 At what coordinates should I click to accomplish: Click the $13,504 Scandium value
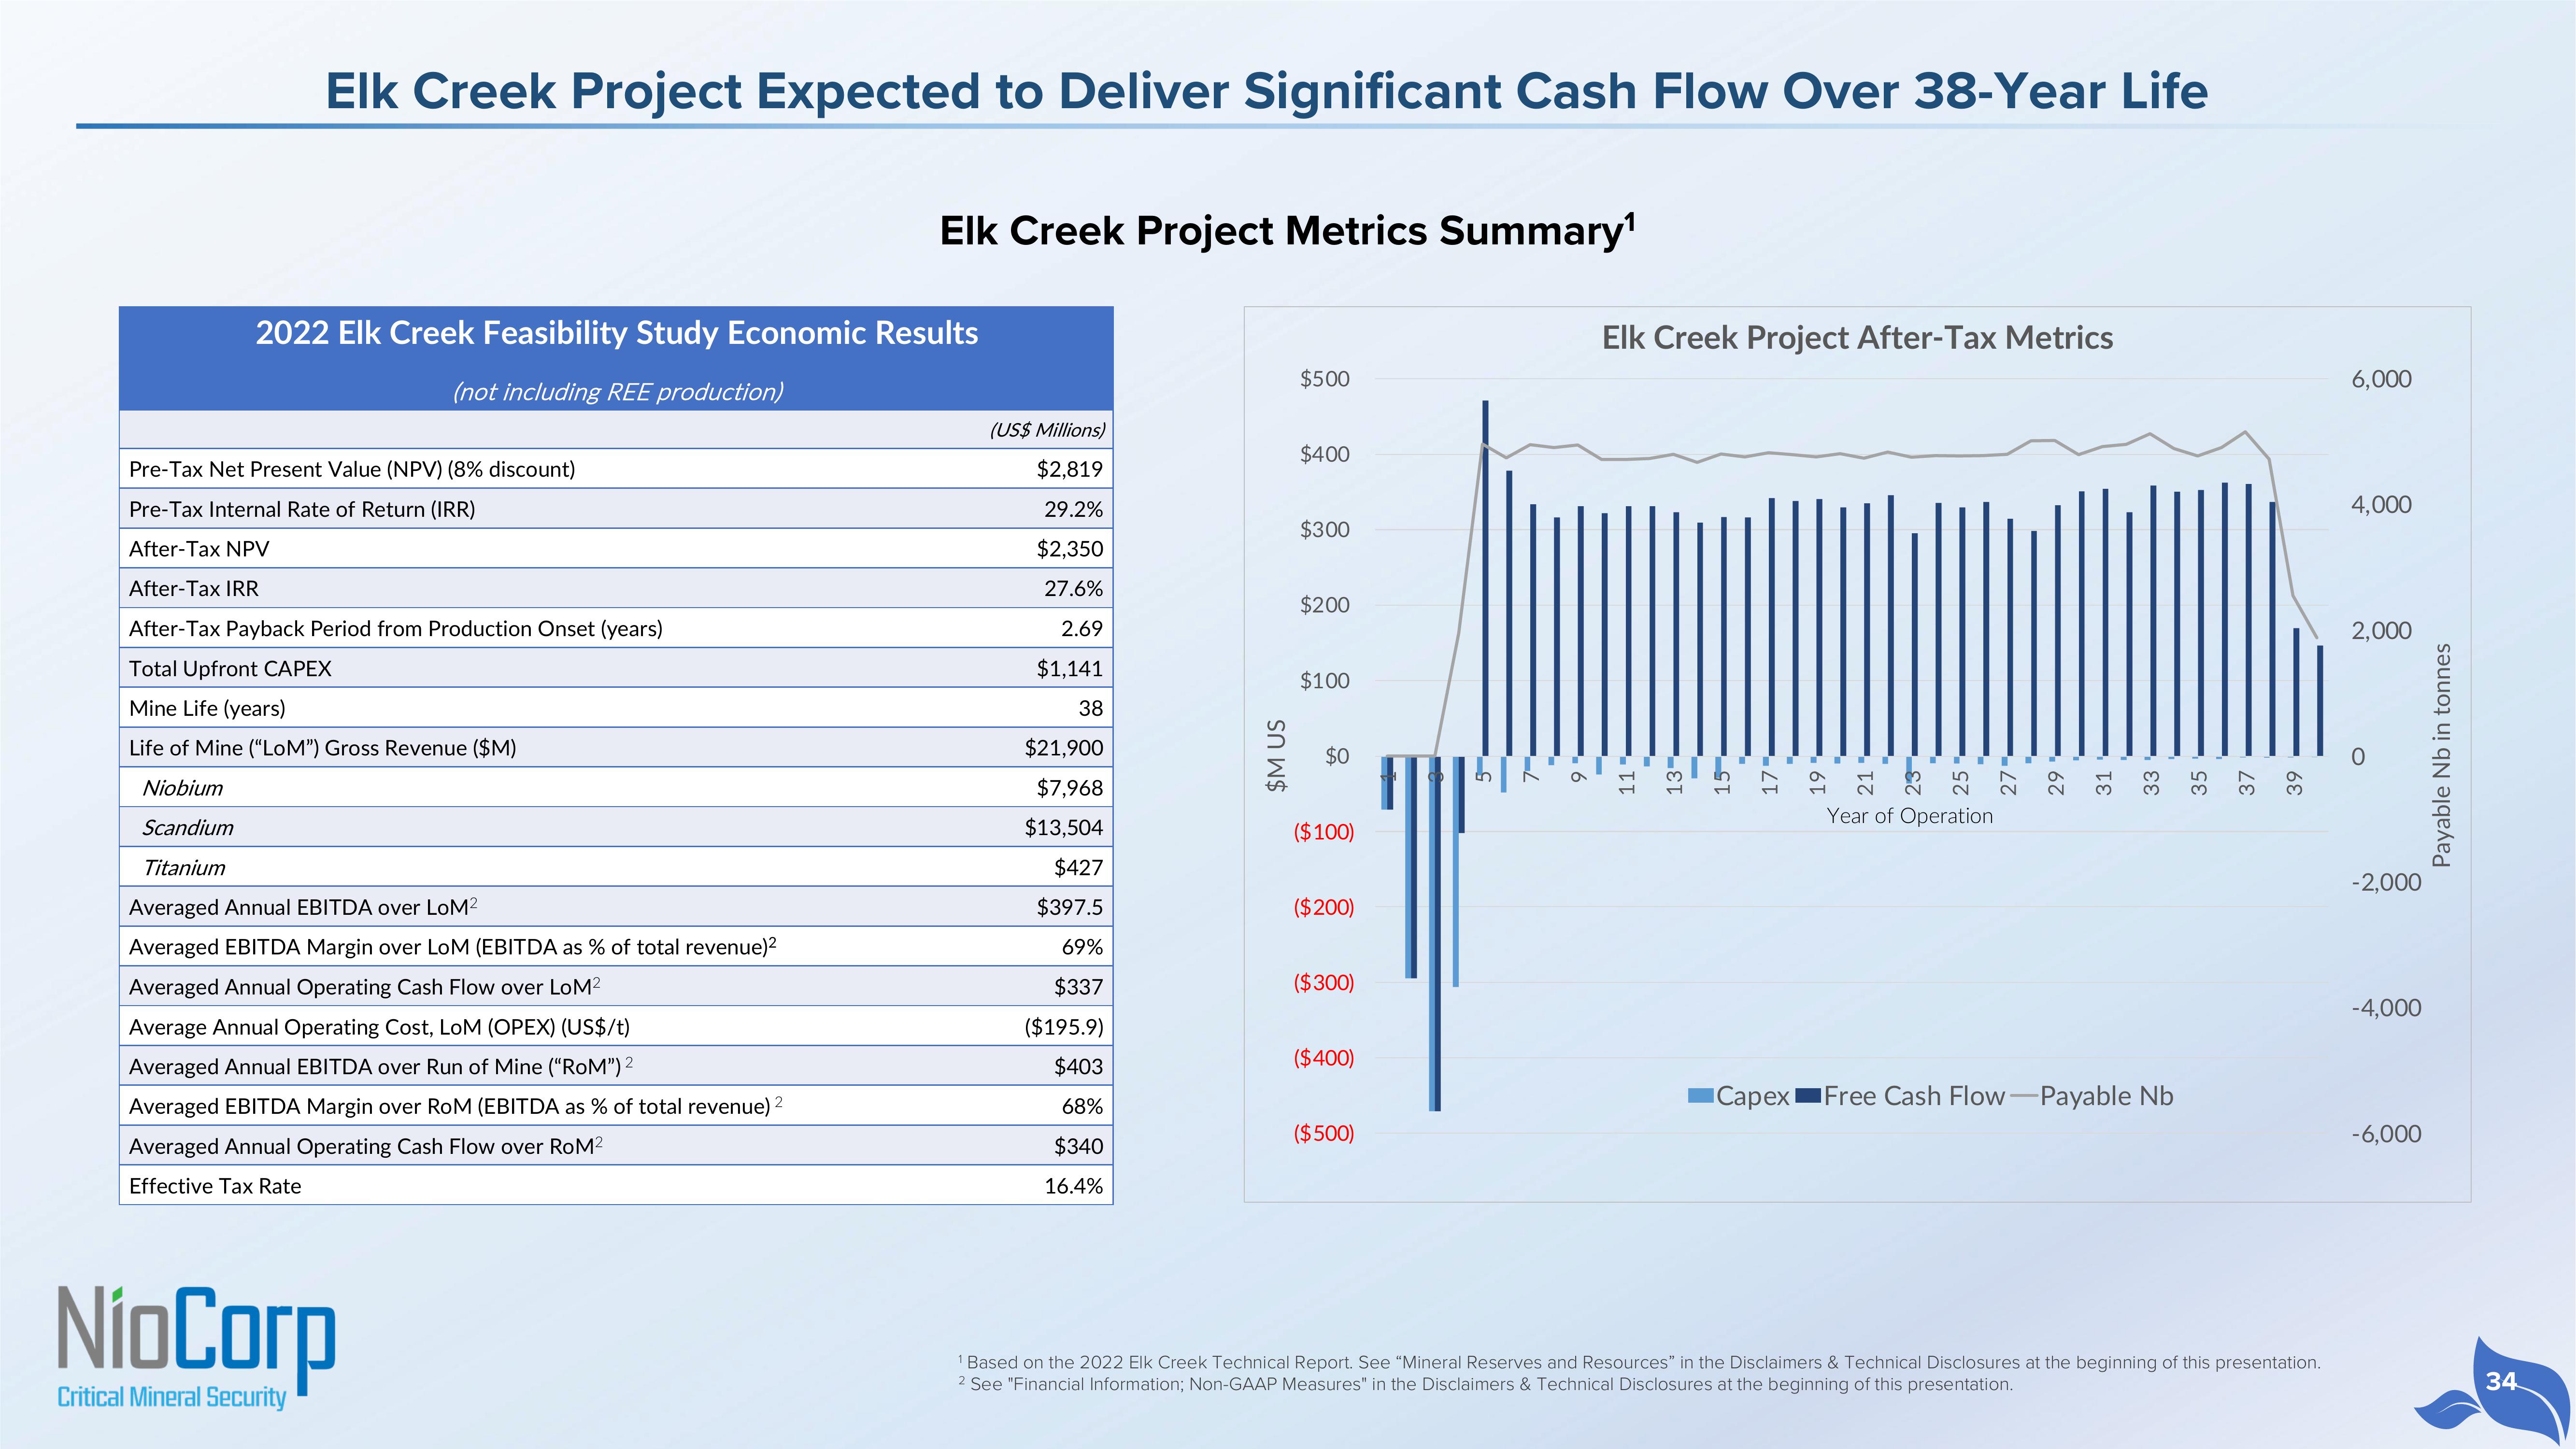pyautogui.click(x=1063, y=828)
